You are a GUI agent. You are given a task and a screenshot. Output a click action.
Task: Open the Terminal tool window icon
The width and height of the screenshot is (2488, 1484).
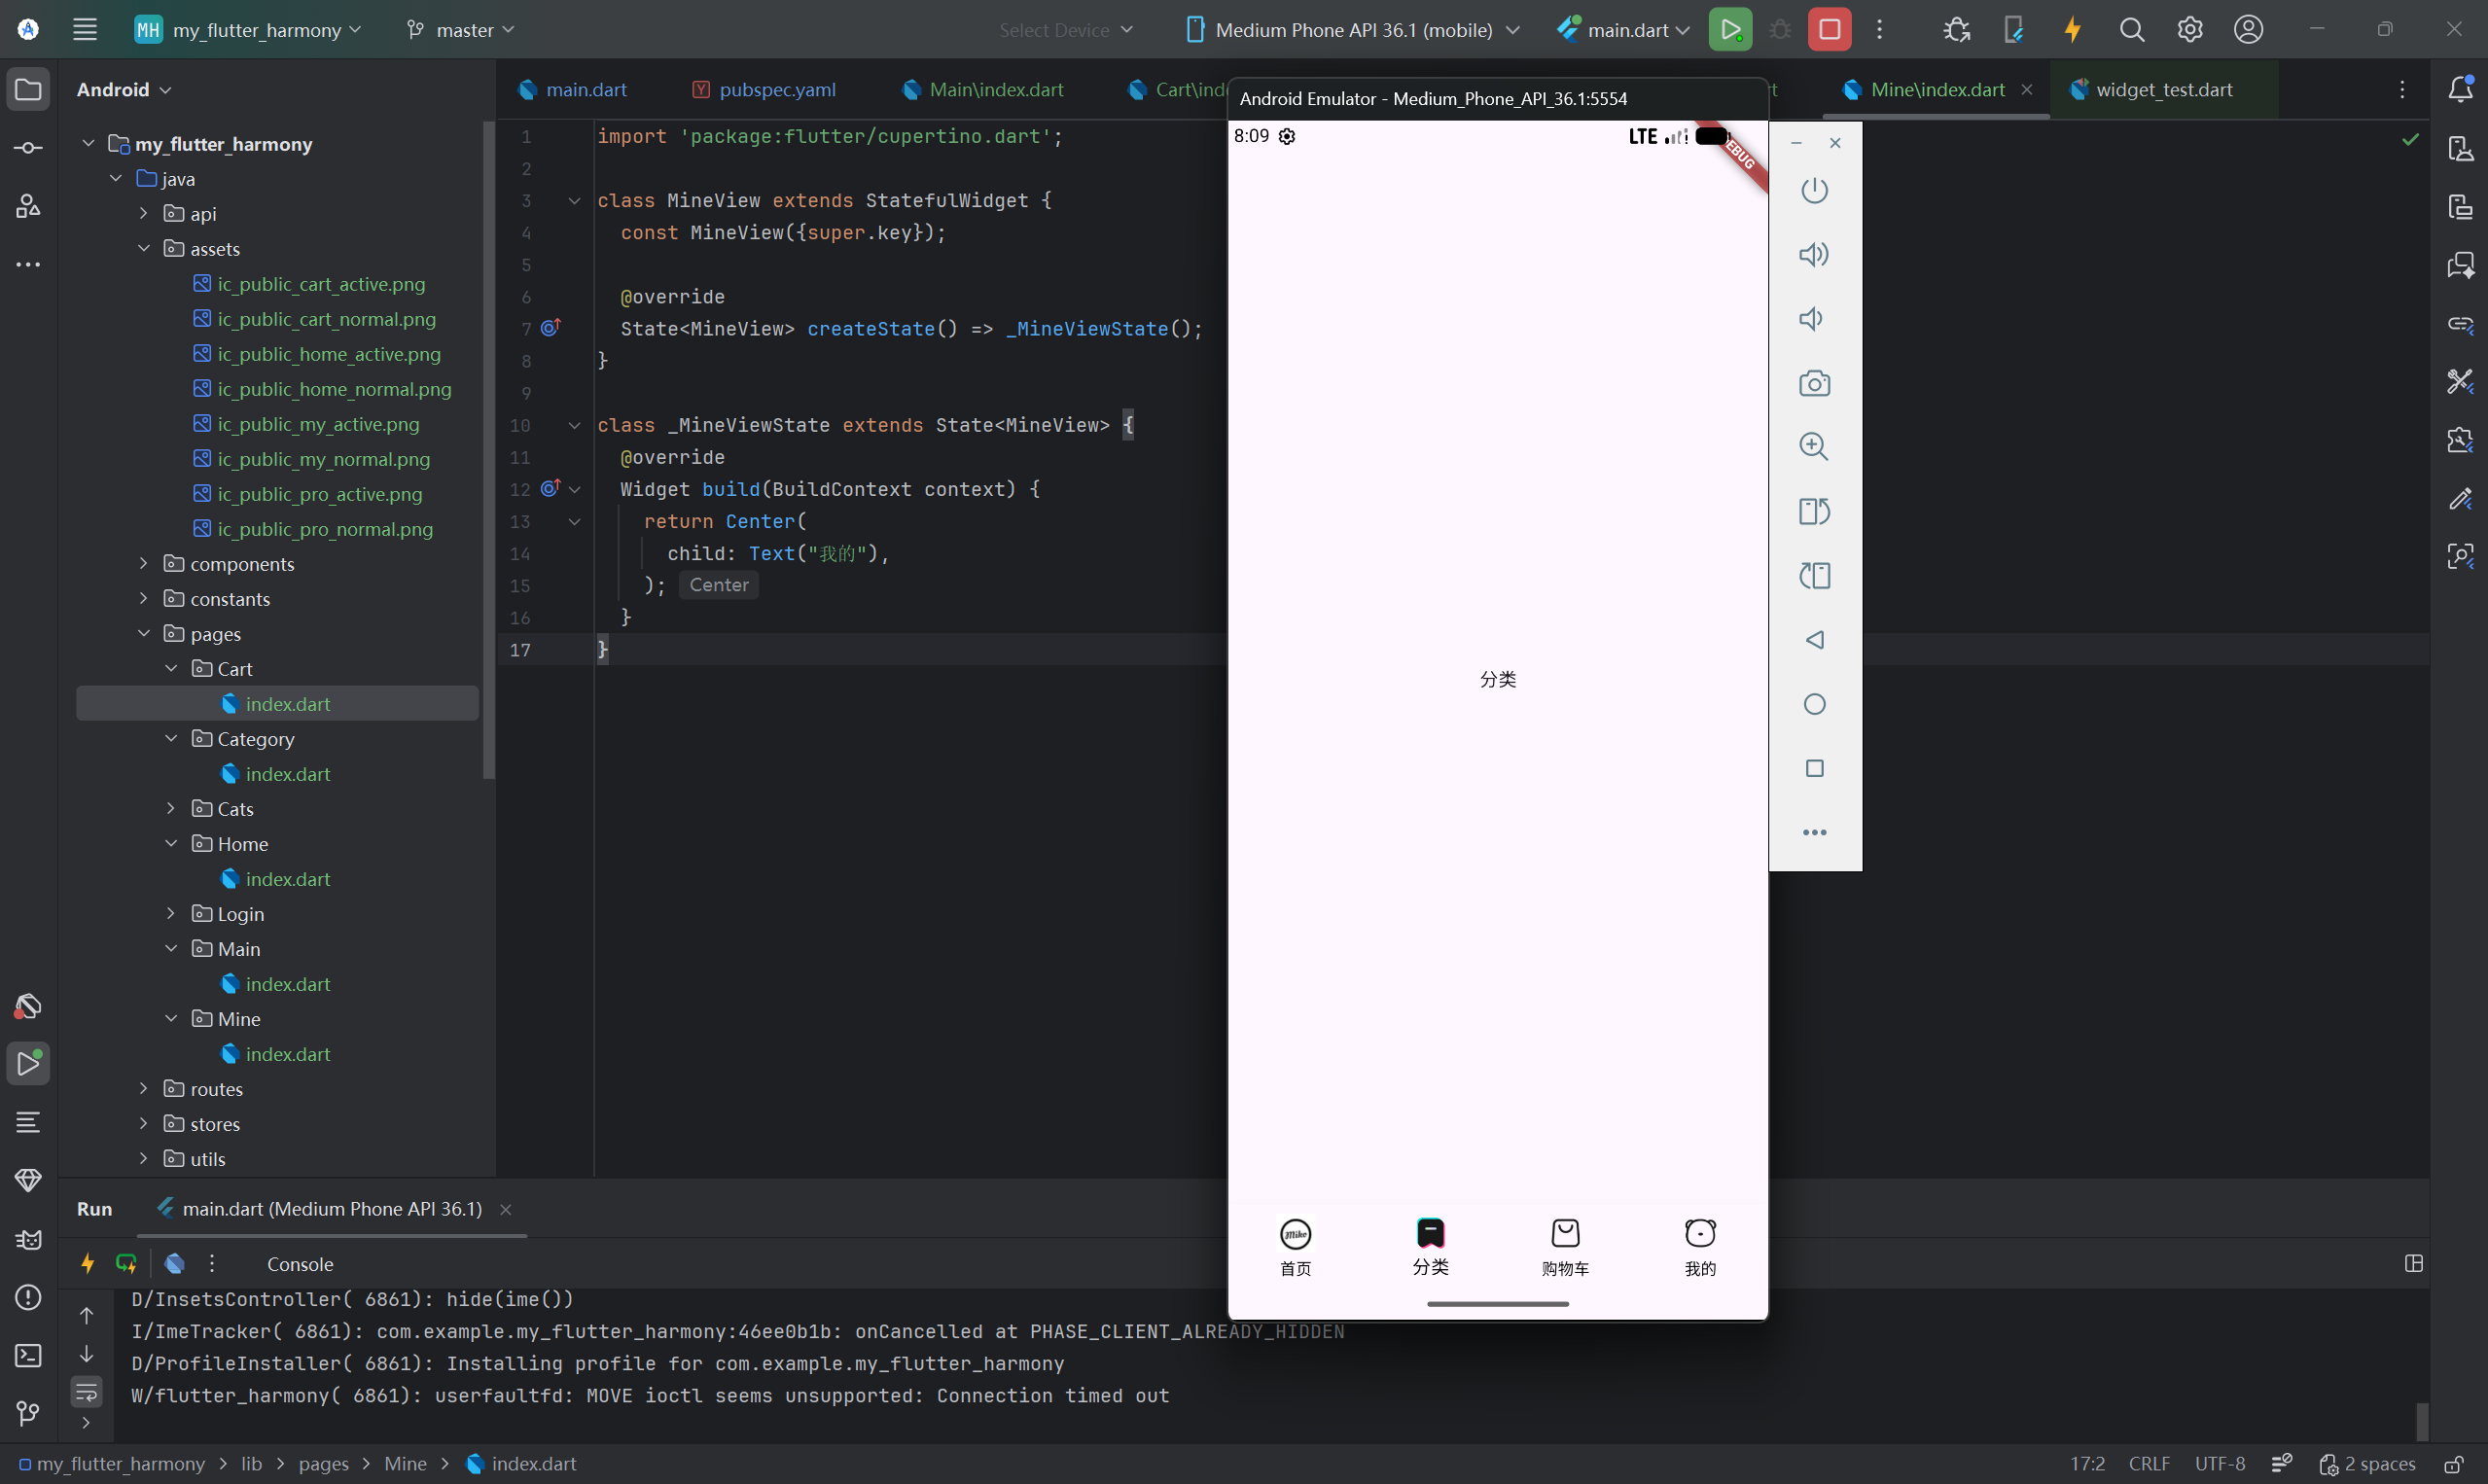pos(28,1355)
